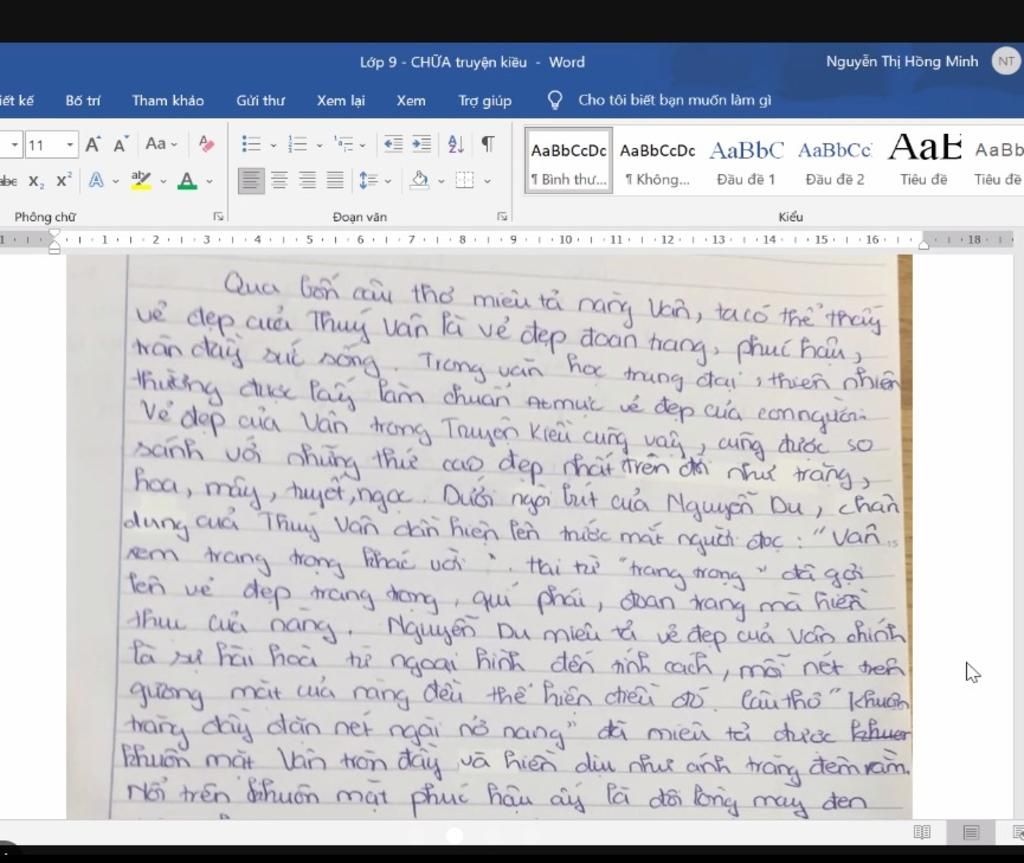
Task: Expand the borders dropdown arrow
Action: 487,182
